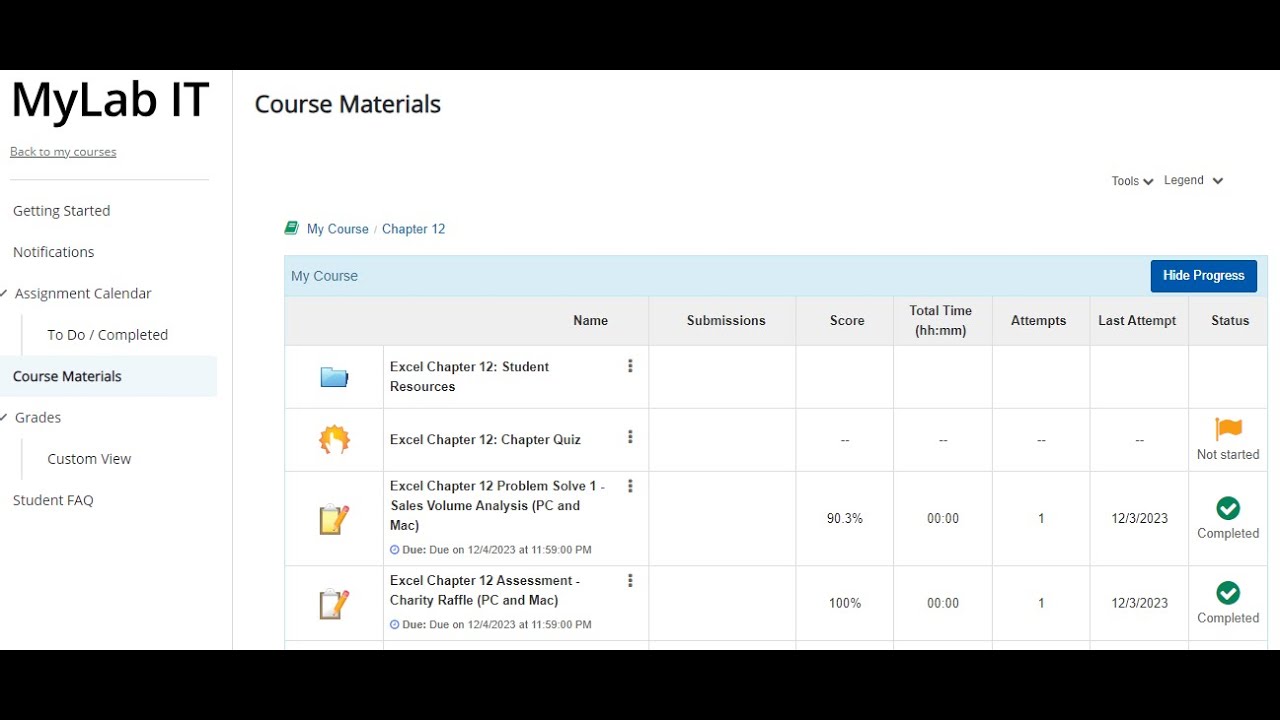Viewport: 1280px width, 720px height.
Task: Open three-dot menu for Charity Raffle Assessment
Action: 630,580
